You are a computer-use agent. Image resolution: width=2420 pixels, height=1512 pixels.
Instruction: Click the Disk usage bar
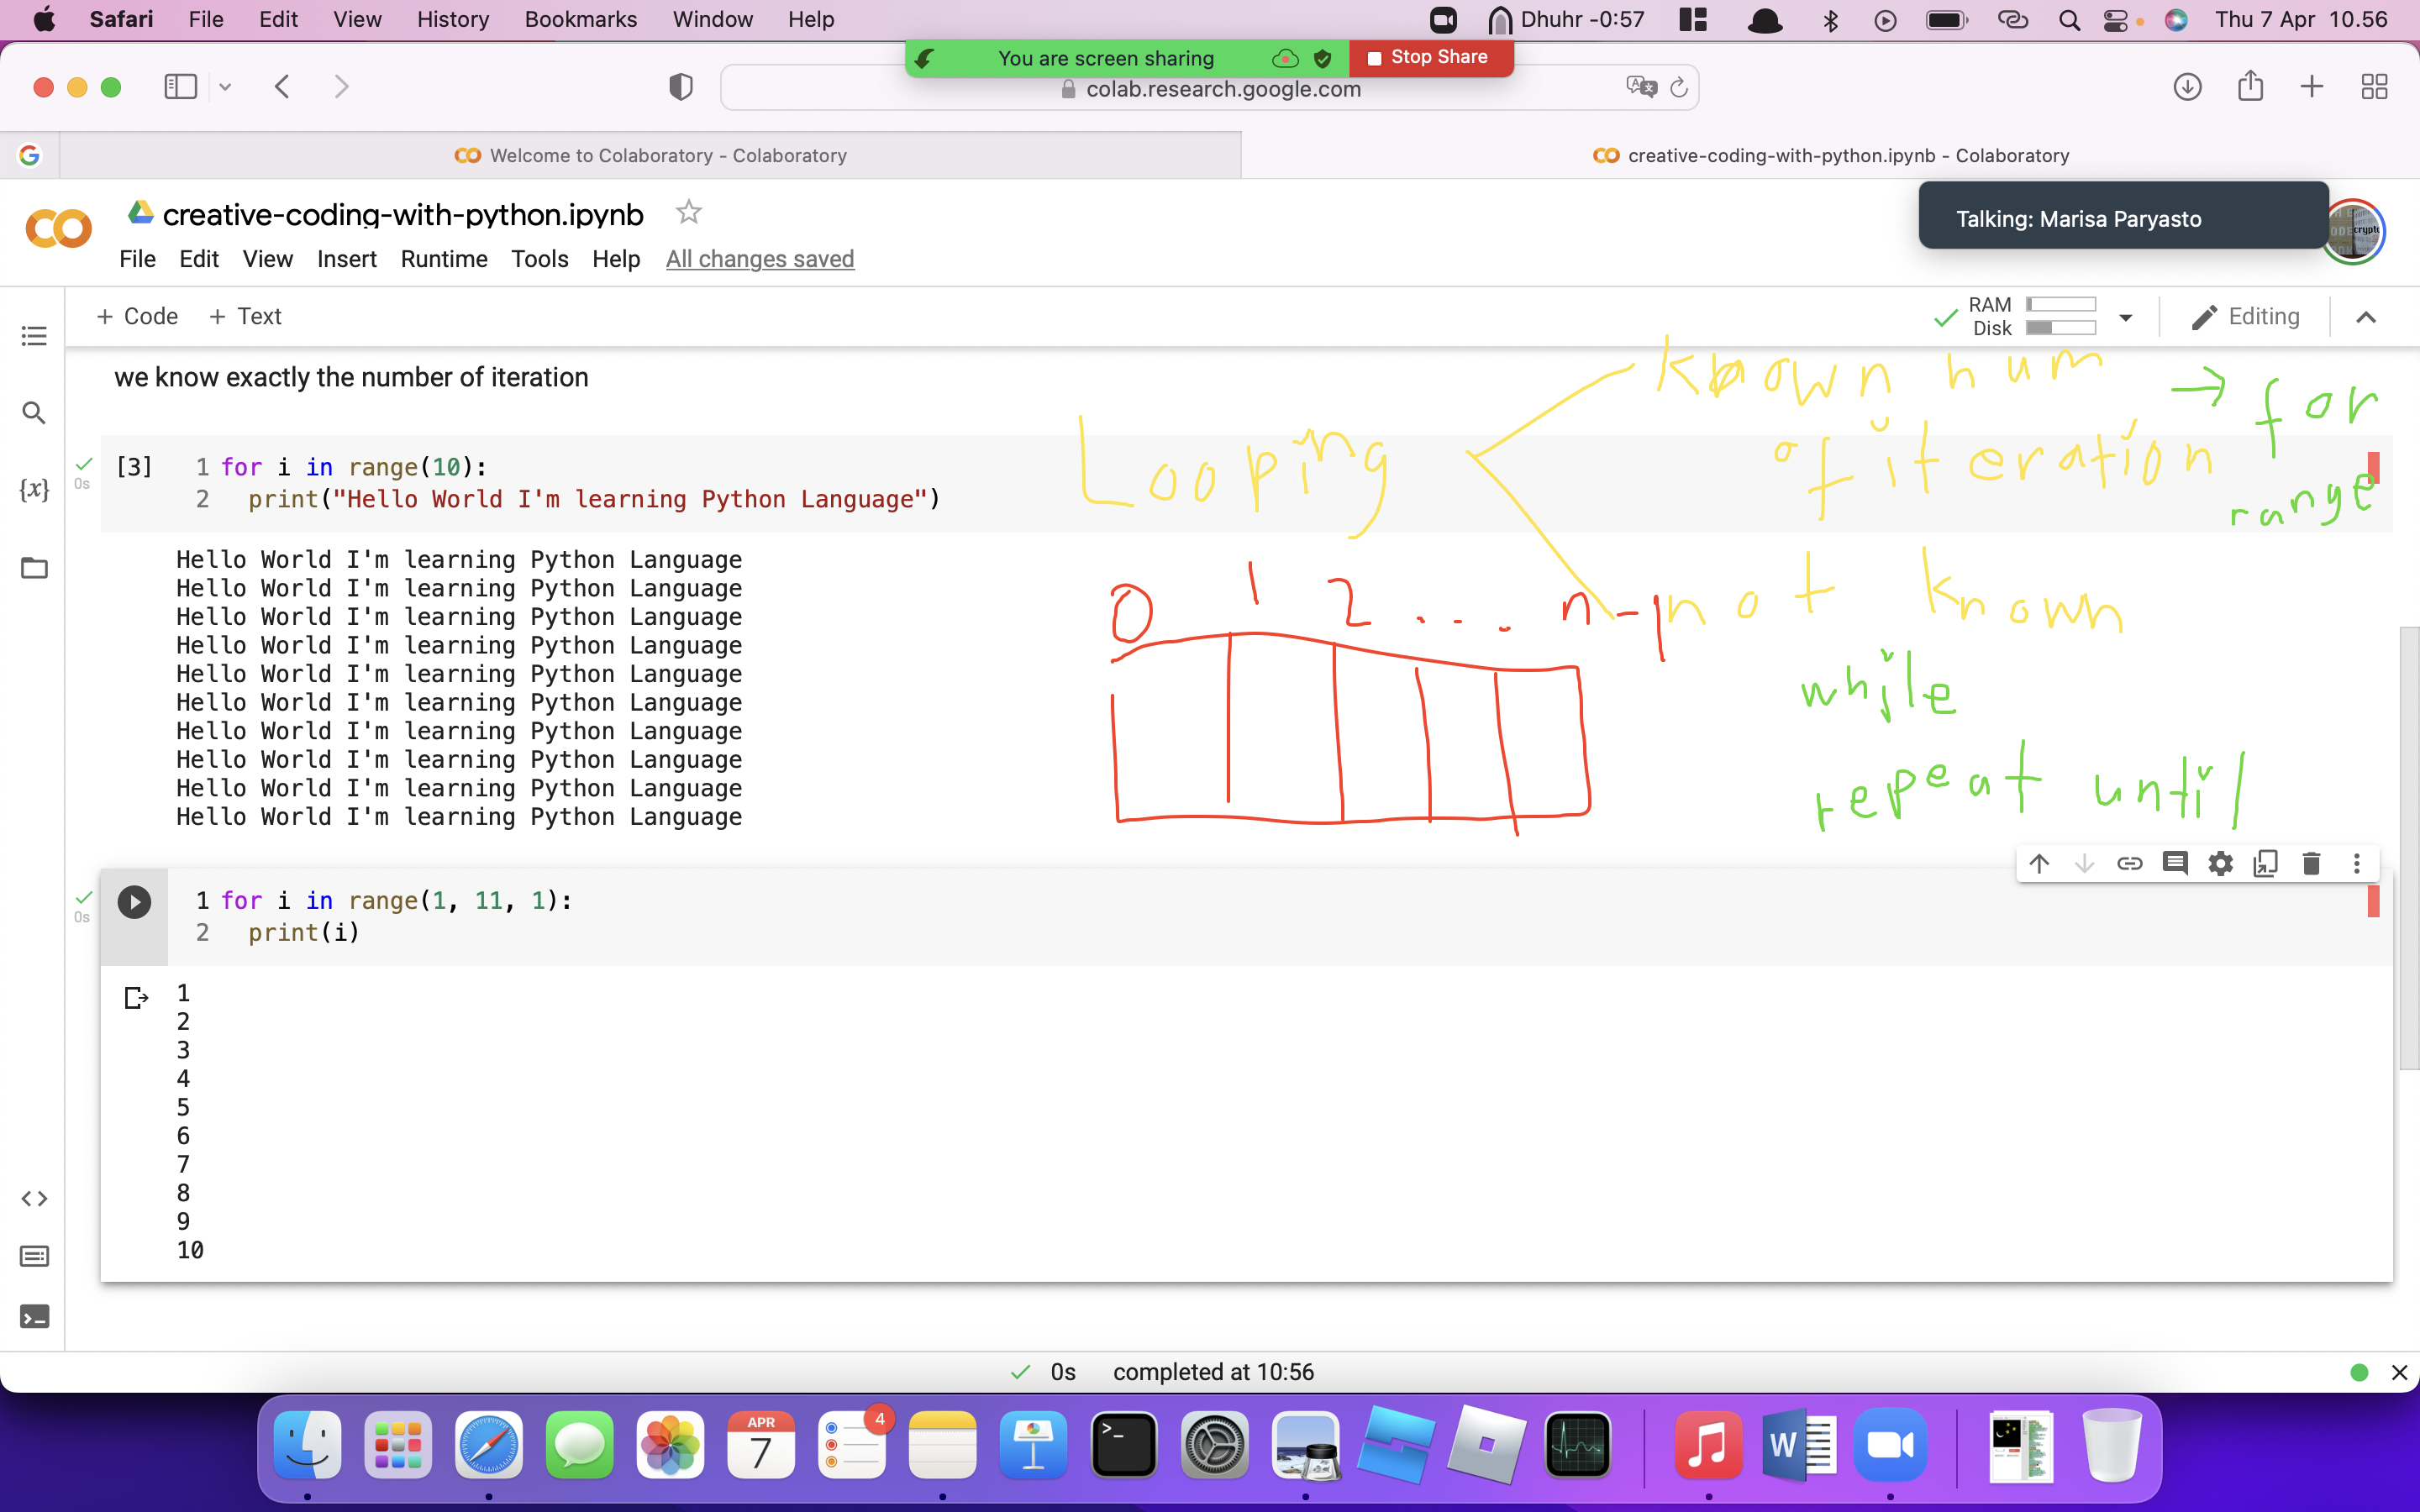(x=2061, y=328)
